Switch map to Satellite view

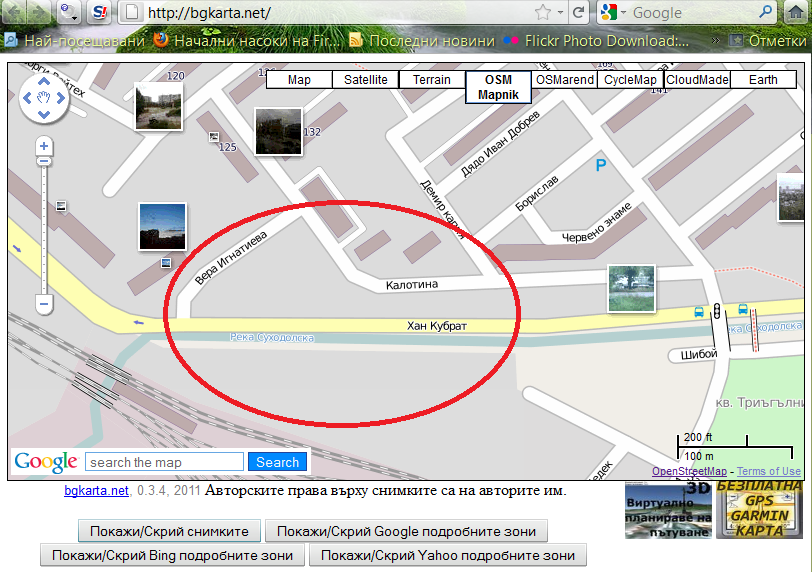coord(365,80)
